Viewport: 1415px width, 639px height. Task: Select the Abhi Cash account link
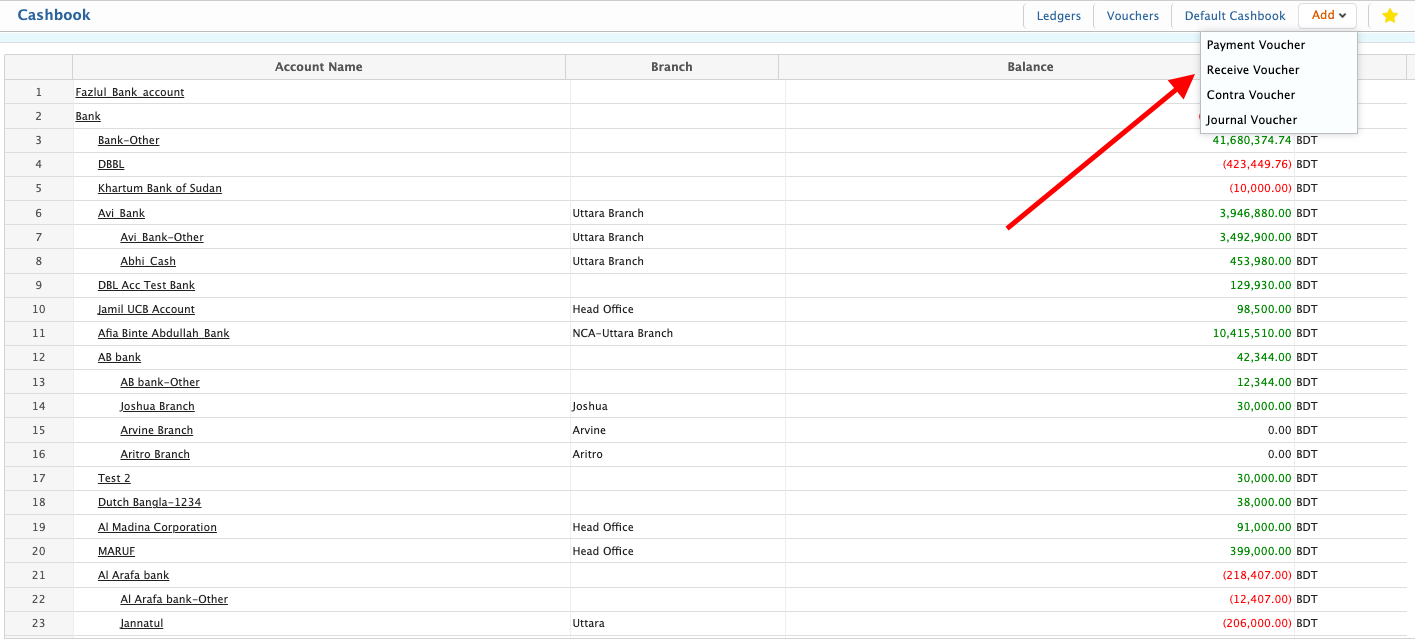[148, 261]
